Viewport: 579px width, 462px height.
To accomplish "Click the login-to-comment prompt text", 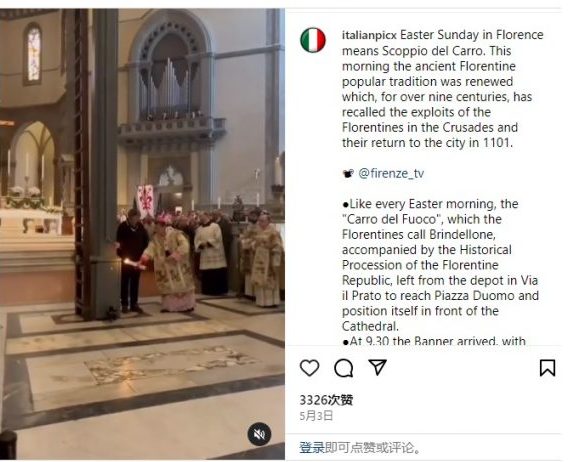I will pyautogui.click(x=360, y=447).
